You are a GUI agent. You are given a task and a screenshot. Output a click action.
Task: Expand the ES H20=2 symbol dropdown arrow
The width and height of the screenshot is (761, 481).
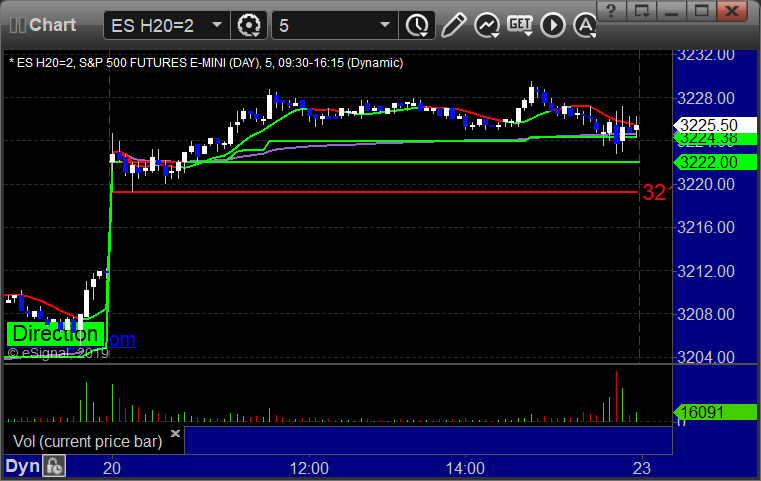tap(217, 25)
